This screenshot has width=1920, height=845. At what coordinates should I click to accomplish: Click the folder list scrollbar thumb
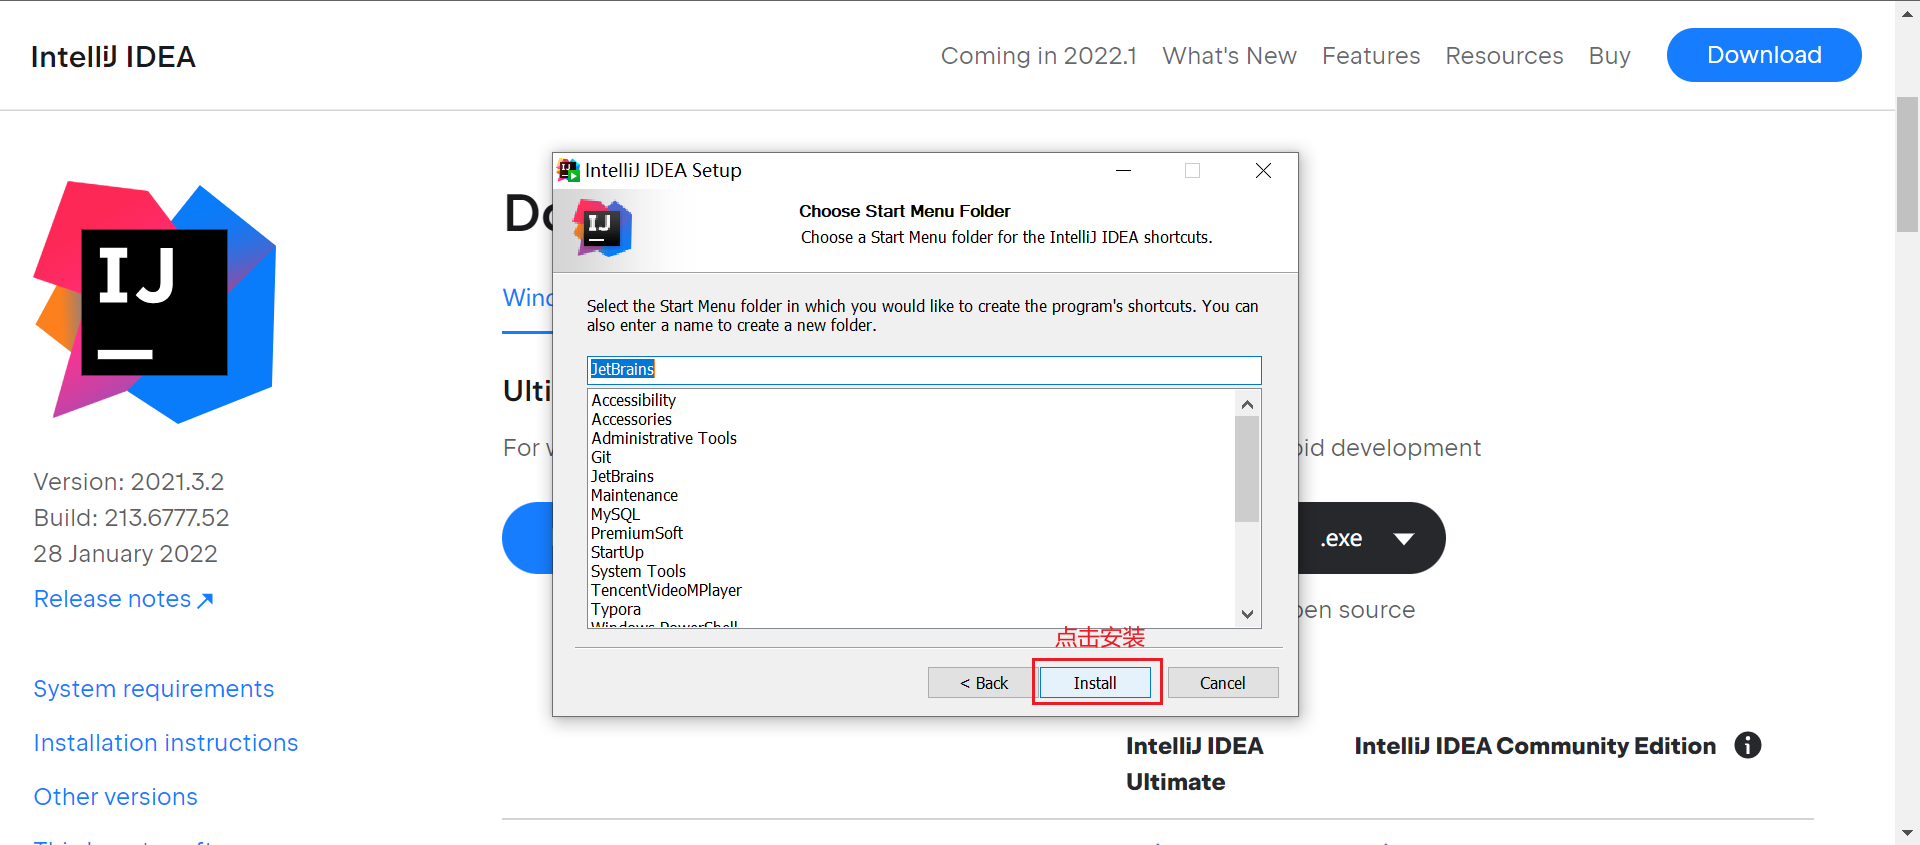pos(1247,469)
